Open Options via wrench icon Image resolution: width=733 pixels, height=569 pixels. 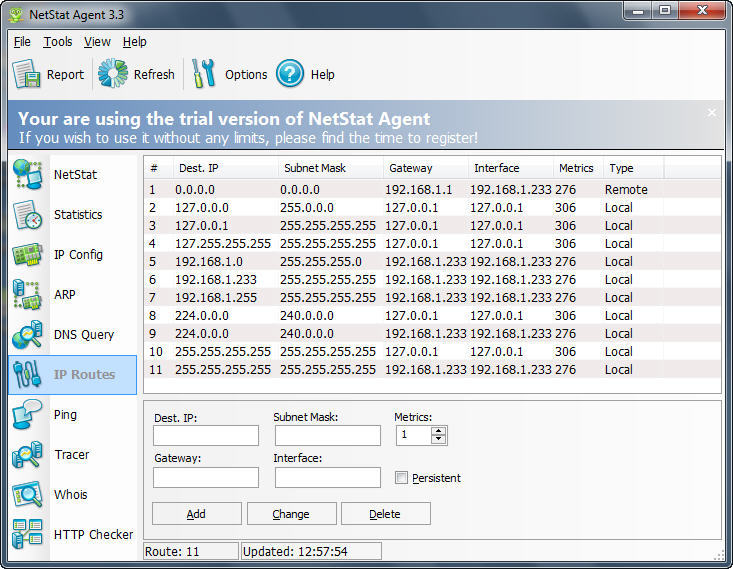(203, 73)
